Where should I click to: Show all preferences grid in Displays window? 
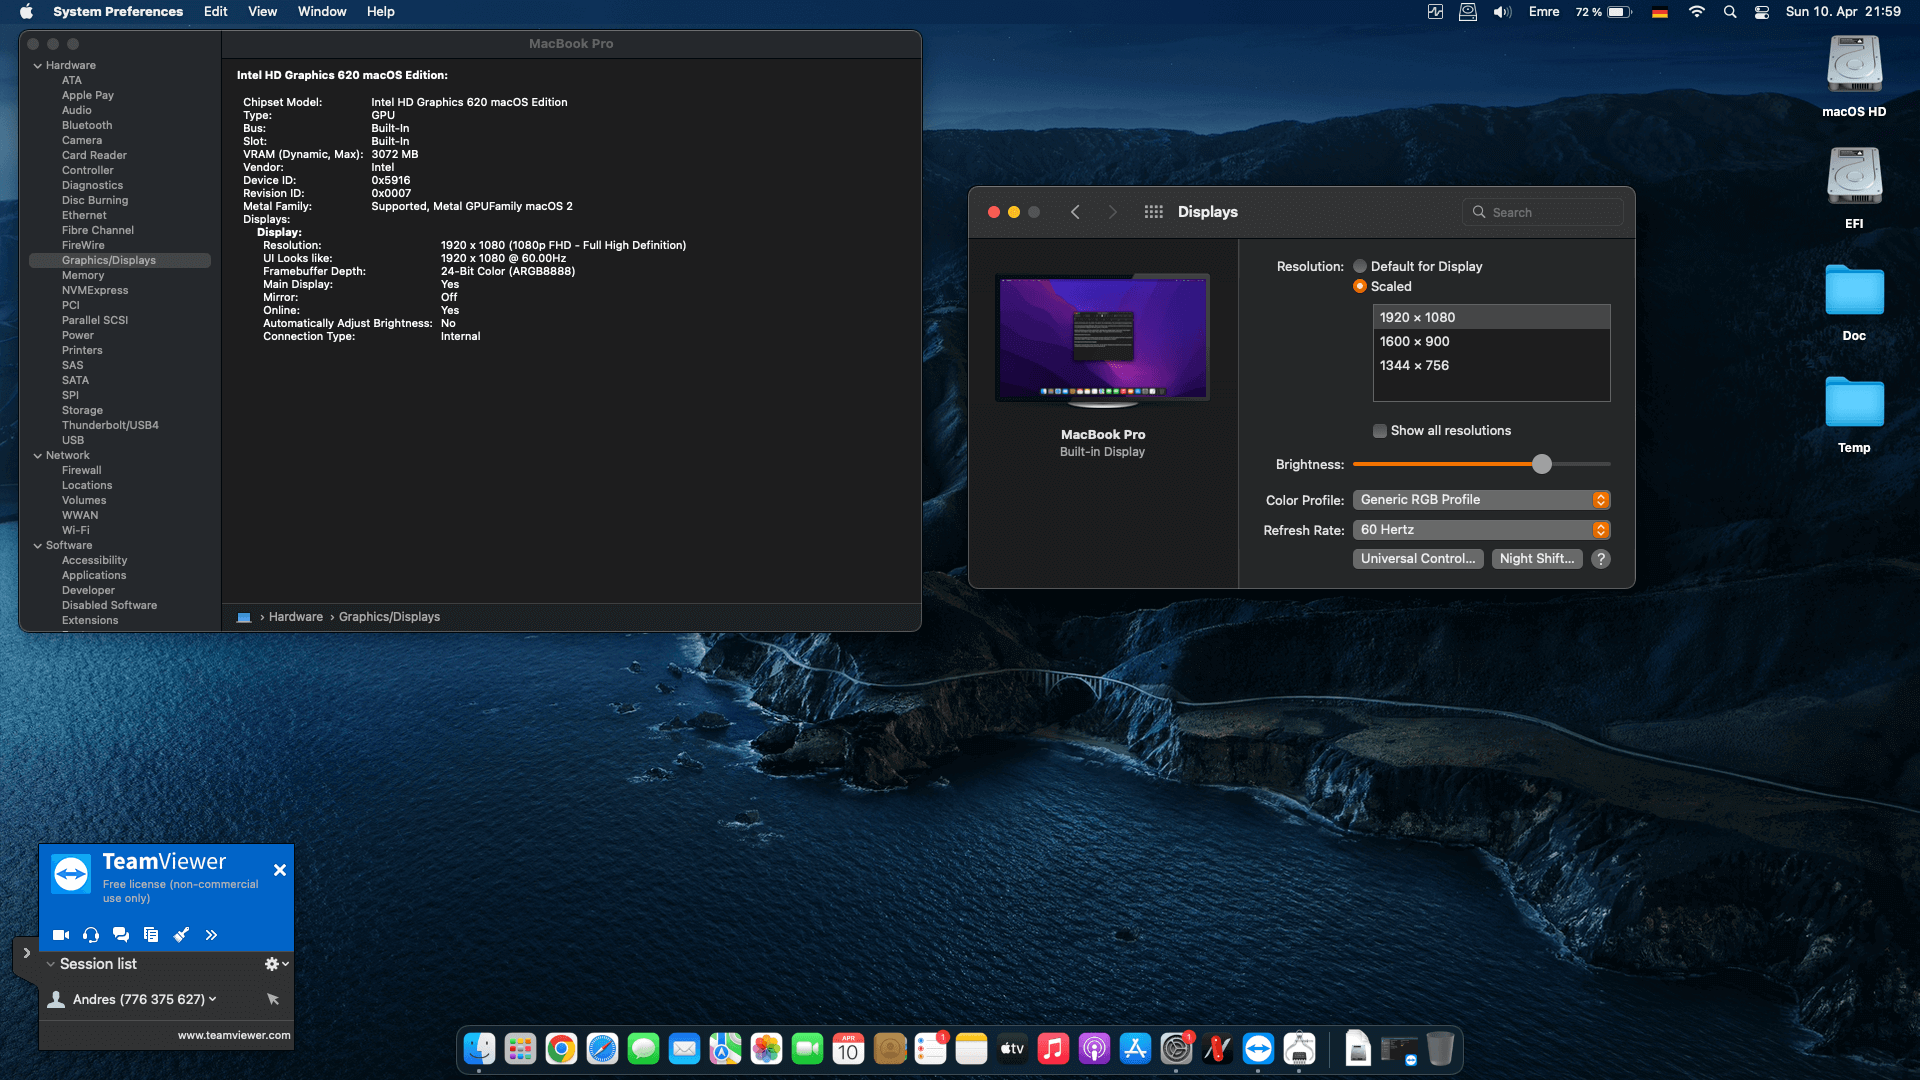(1154, 212)
